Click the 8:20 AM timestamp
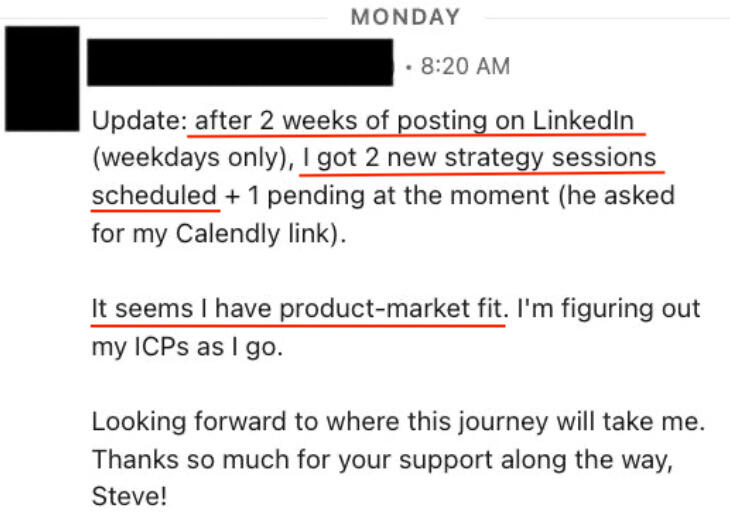Image resolution: width=730 pixels, height=525 pixels. [465, 66]
